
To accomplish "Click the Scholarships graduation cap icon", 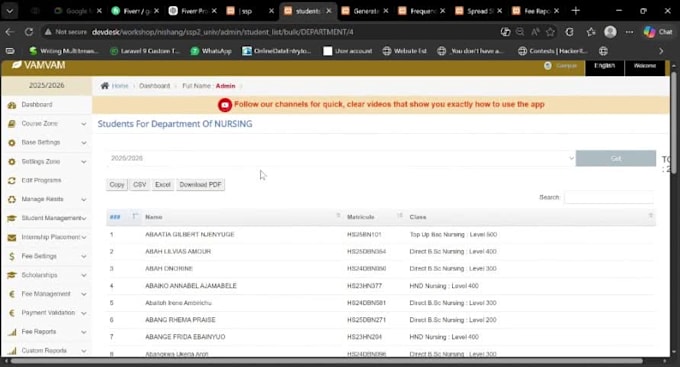I will click(x=12, y=275).
